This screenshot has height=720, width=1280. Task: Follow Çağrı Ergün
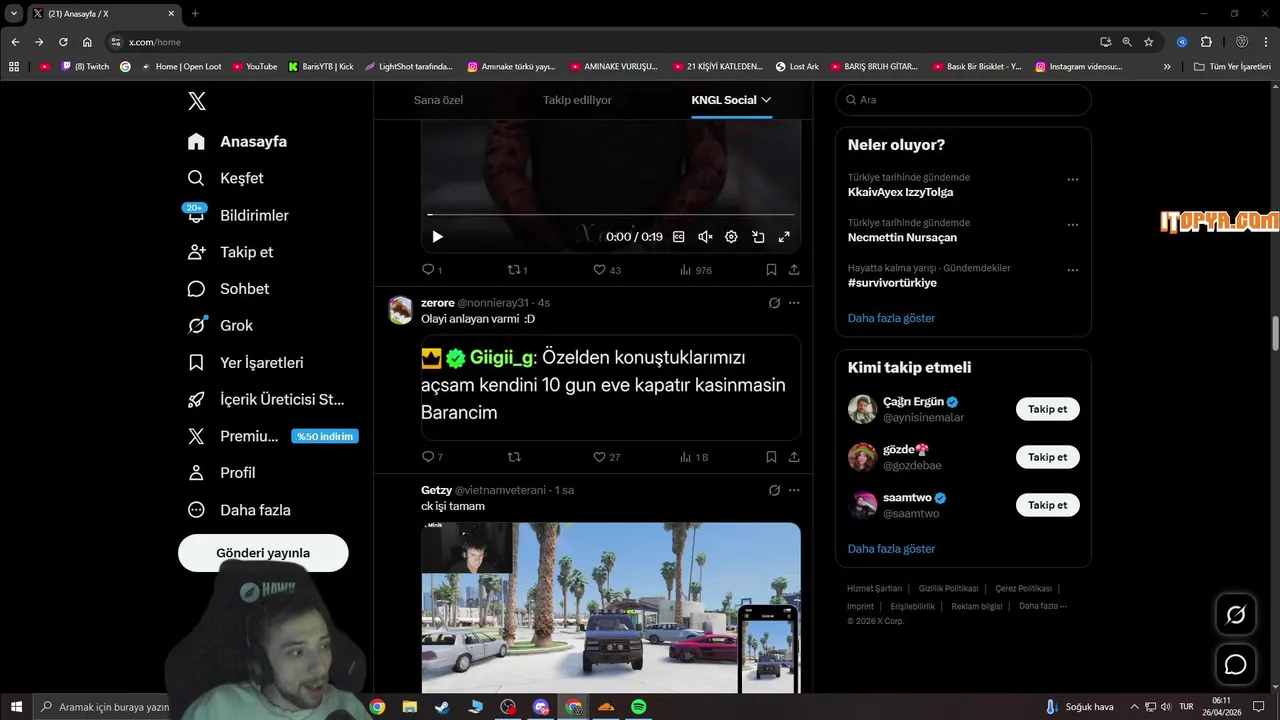point(1048,409)
